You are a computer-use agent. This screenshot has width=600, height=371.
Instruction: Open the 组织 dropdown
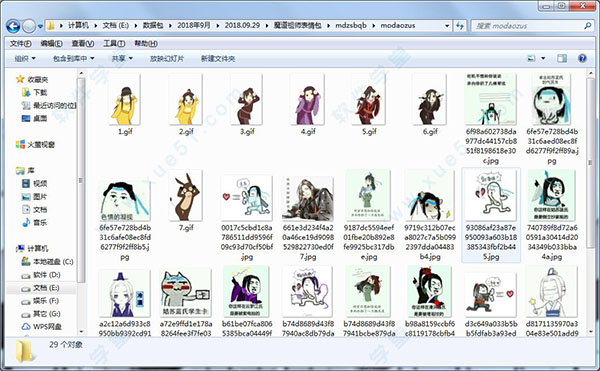point(25,59)
